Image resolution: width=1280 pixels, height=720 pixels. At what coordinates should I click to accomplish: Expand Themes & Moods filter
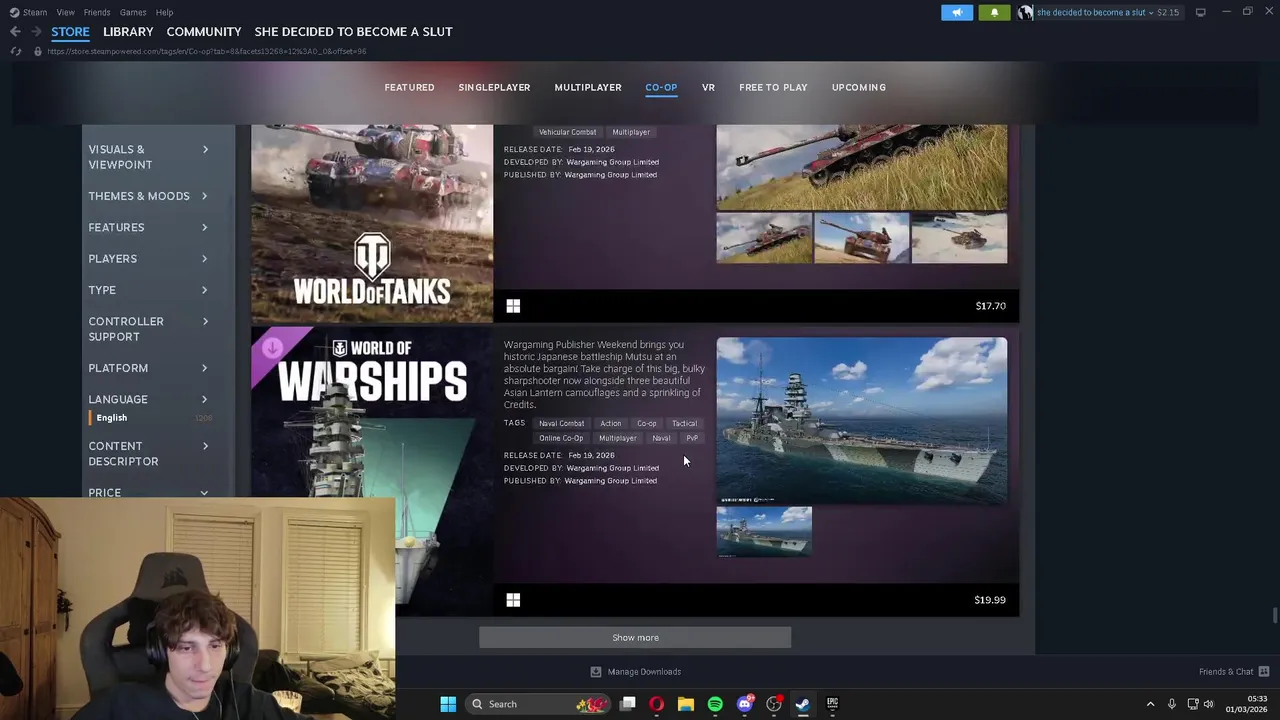tap(149, 196)
